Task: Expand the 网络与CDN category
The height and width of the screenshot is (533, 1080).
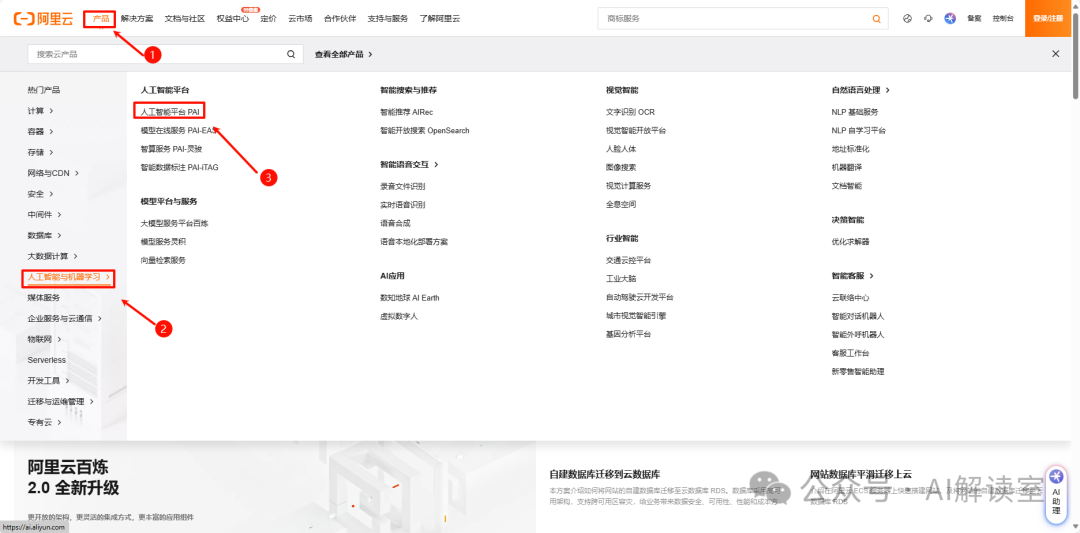Action: pyautogui.click(x=53, y=173)
